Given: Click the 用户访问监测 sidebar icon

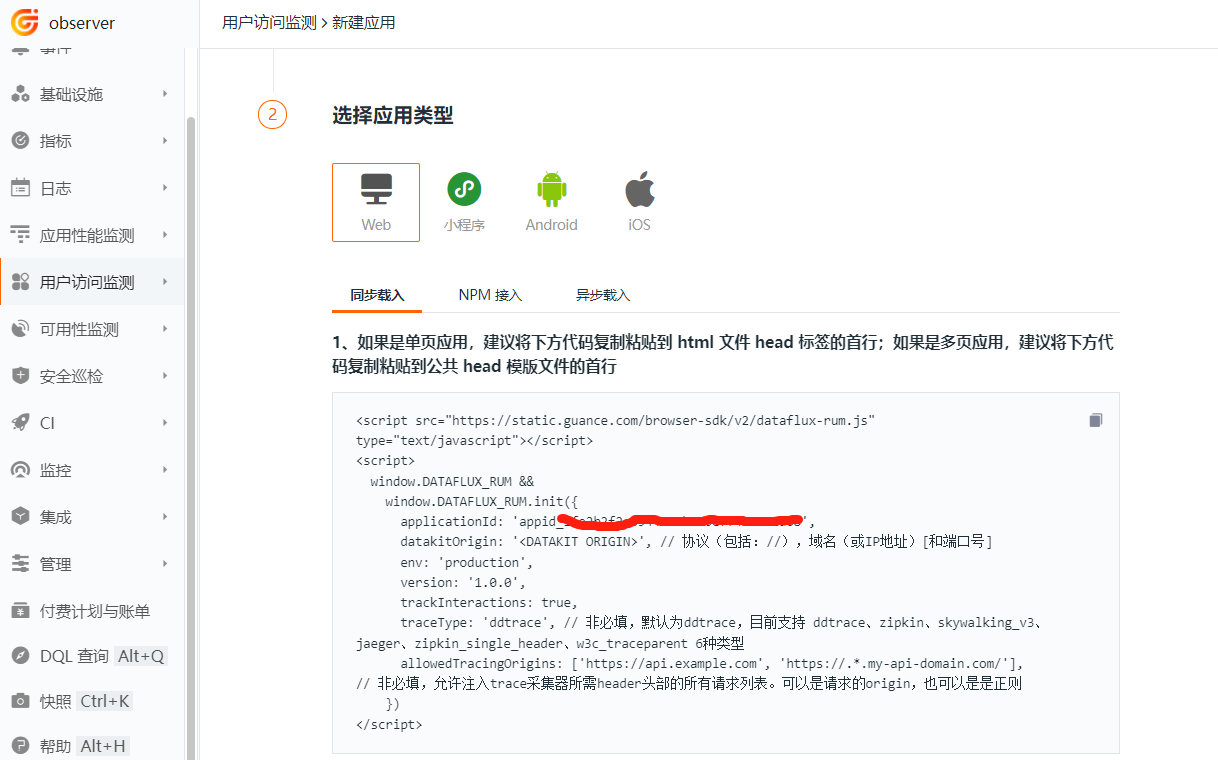Looking at the screenshot, I should point(20,282).
